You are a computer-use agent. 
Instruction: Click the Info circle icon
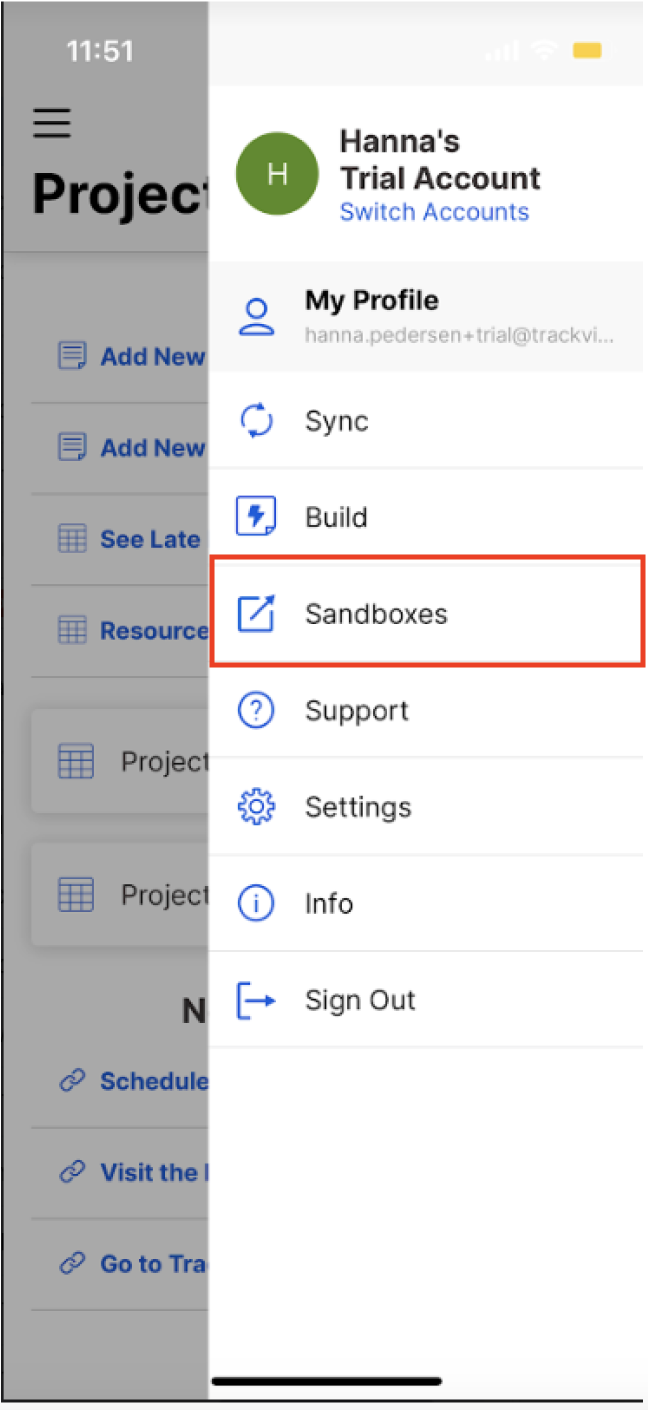(x=256, y=903)
